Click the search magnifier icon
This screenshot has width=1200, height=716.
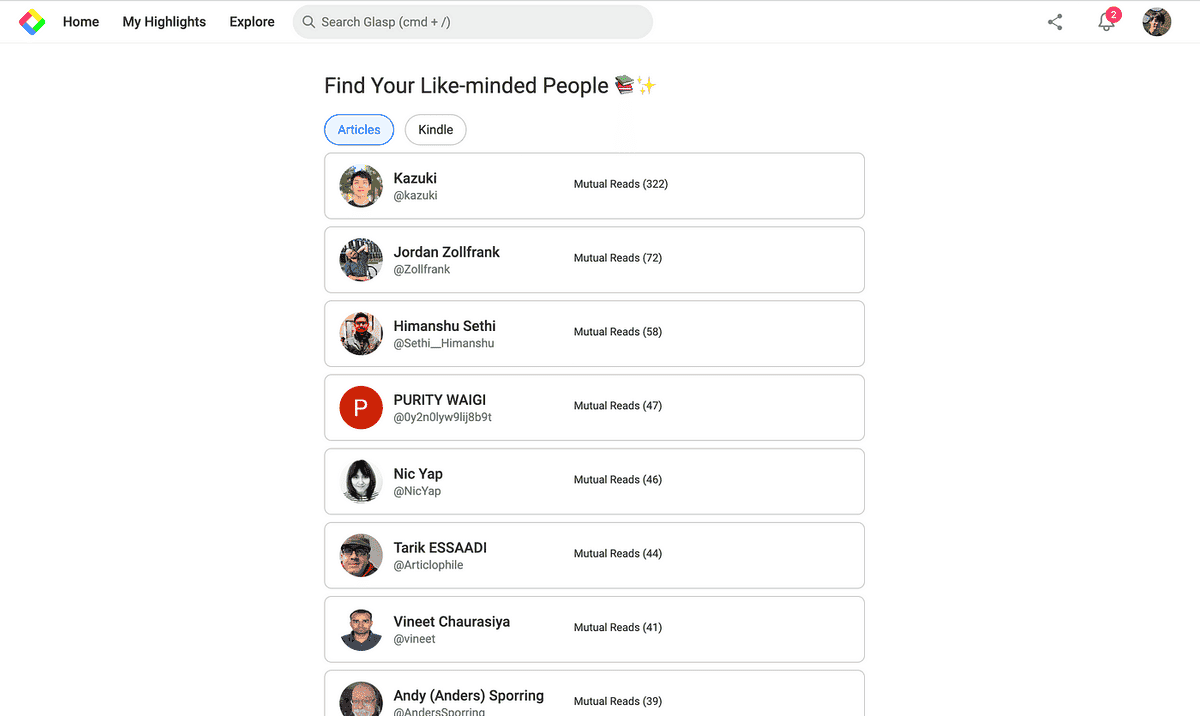pos(309,22)
